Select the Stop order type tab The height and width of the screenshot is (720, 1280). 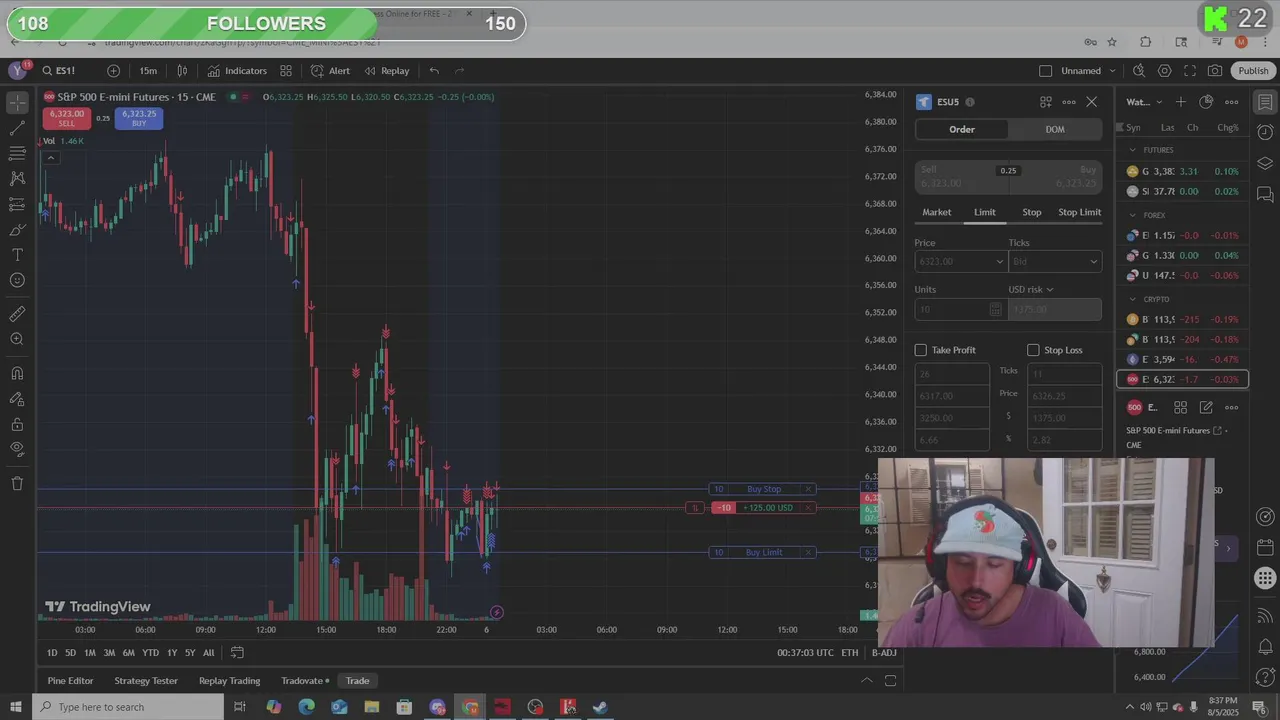[1032, 212]
